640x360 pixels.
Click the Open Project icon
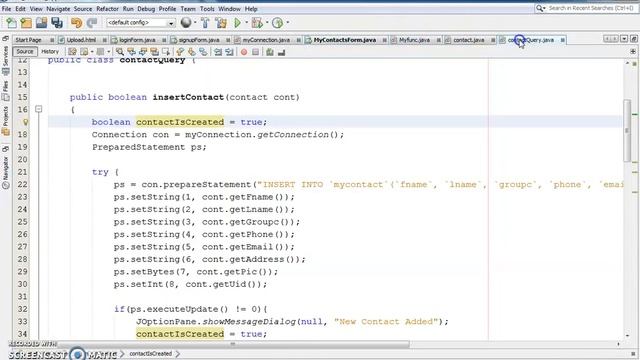[41, 23]
